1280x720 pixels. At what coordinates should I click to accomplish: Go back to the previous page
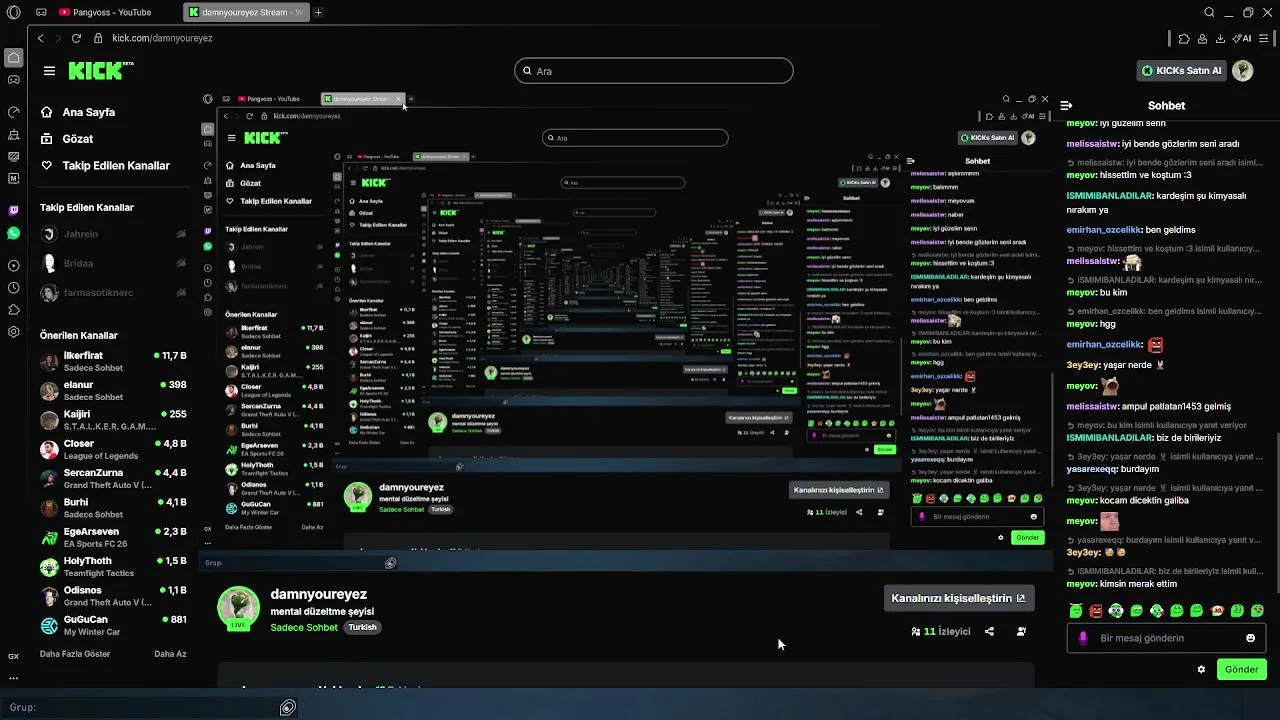[x=40, y=38]
